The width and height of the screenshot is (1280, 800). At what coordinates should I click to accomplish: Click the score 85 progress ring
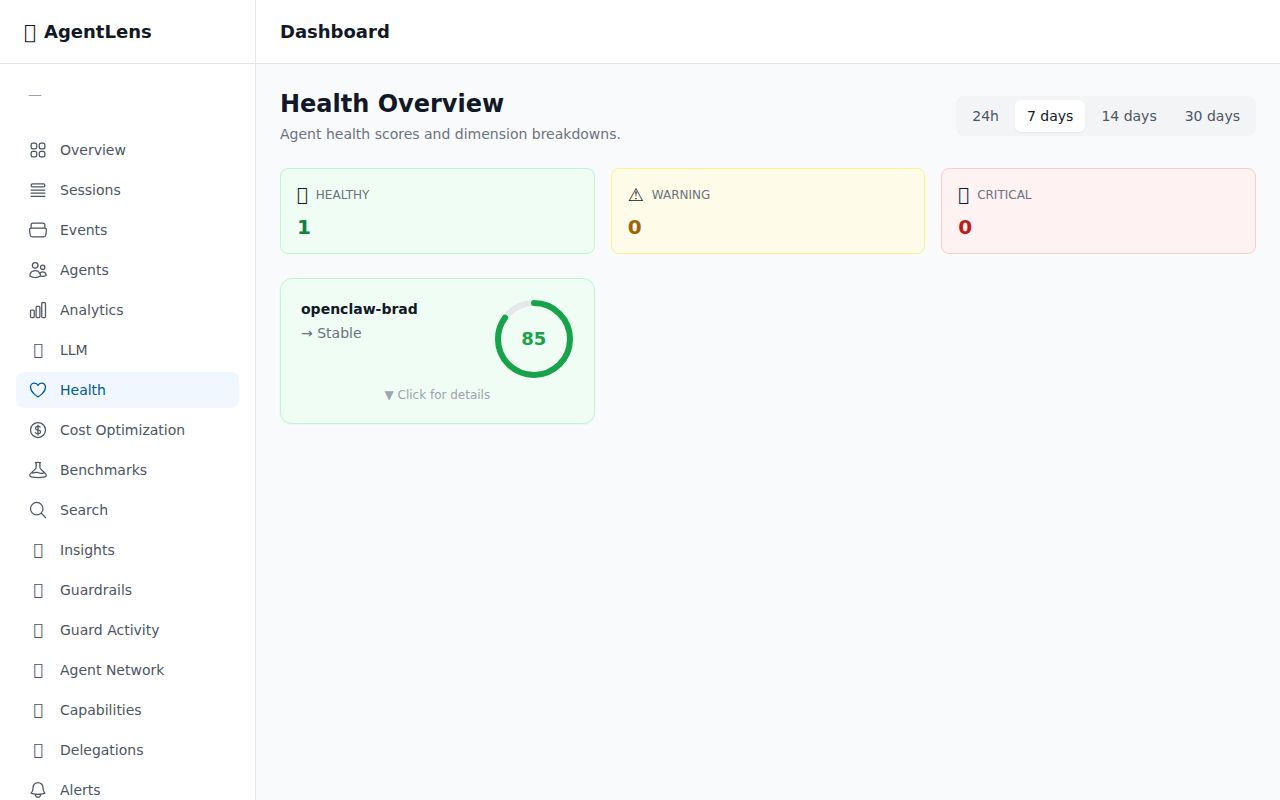(533, 338)
